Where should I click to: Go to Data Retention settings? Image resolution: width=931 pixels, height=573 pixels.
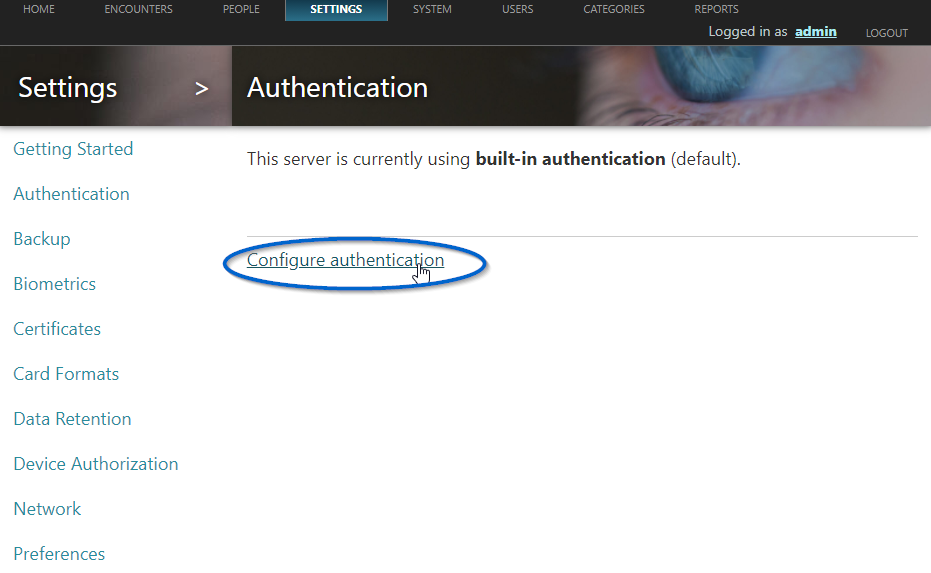click(x=72, y=419)
